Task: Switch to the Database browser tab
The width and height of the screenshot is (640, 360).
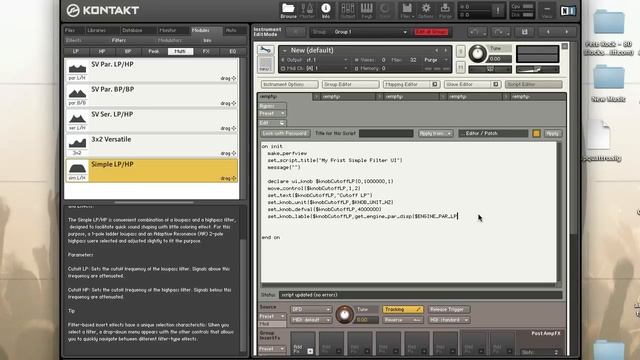Action: tap(133, 30)
